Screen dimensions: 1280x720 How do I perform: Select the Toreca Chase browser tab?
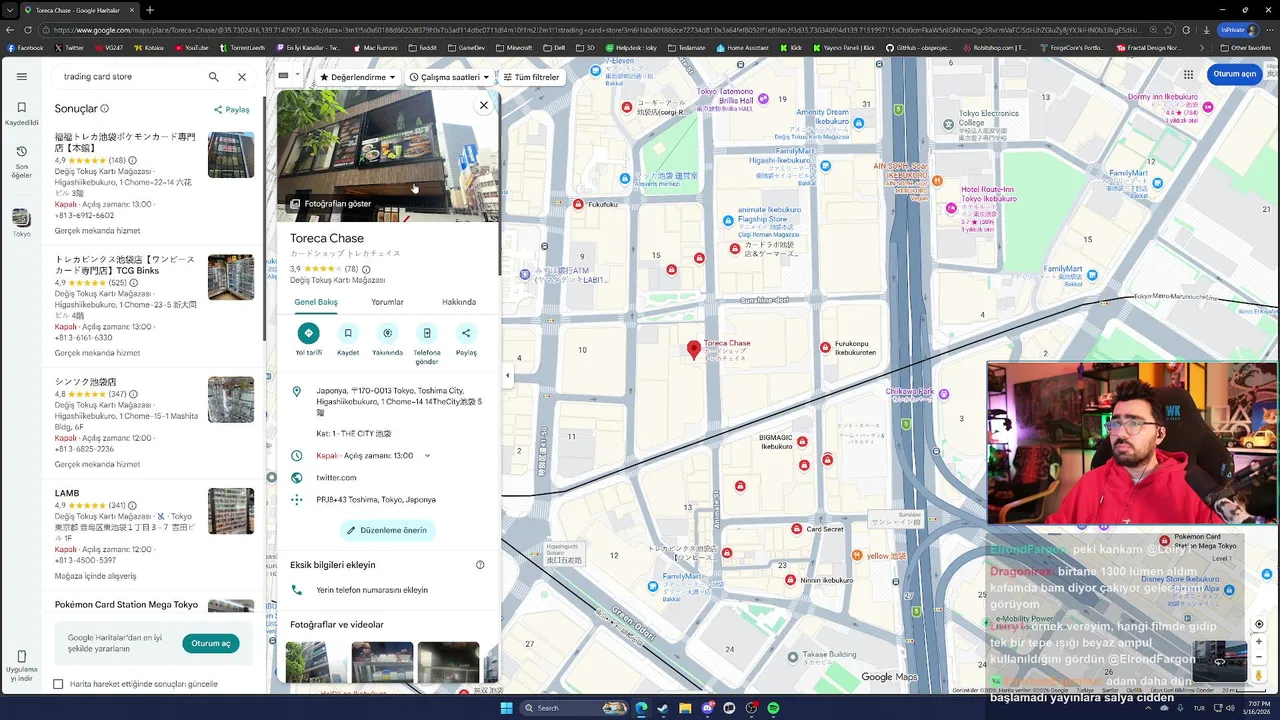[78, 10]
